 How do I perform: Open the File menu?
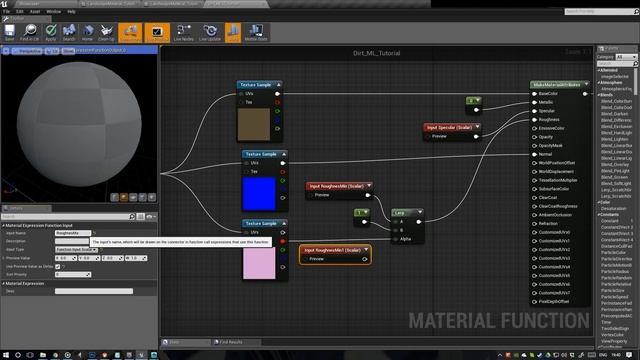coord(7,11)
